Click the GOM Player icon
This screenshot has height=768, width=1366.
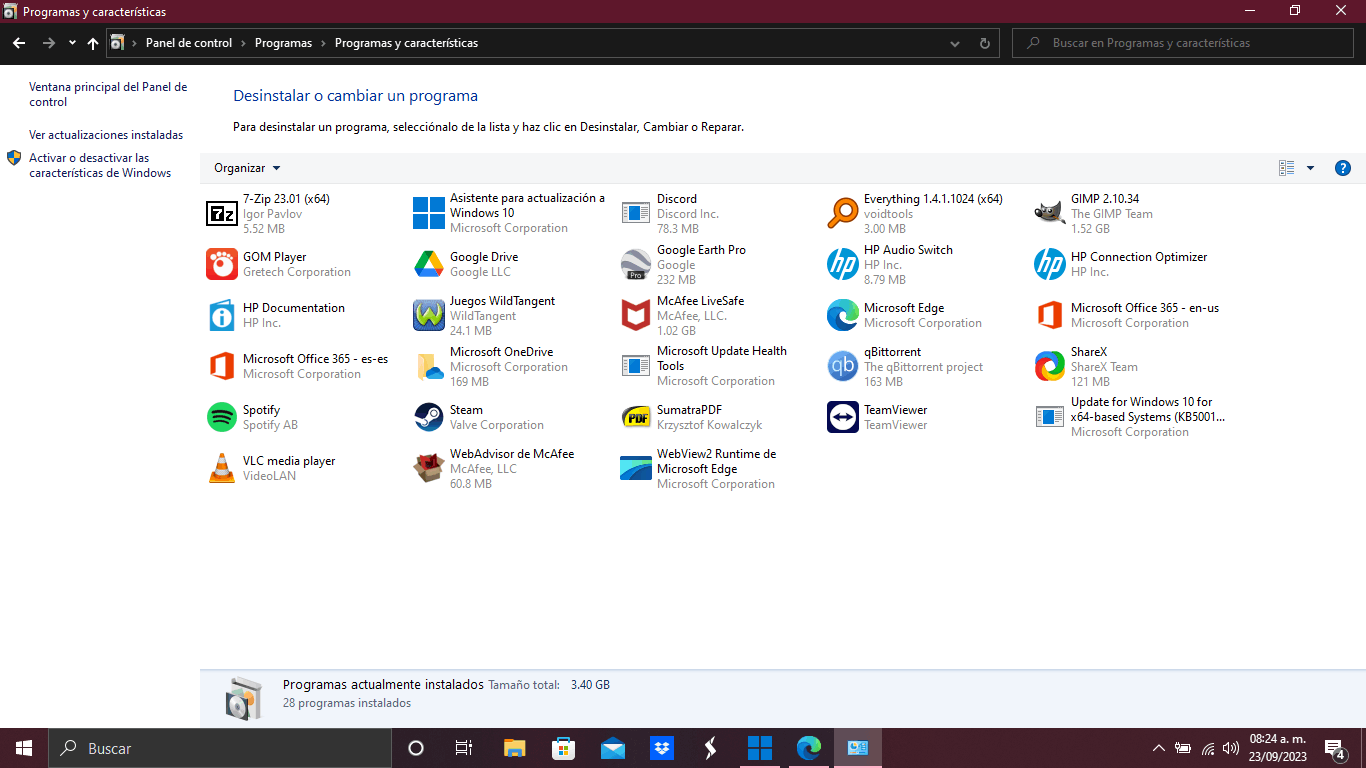[221, 264]
